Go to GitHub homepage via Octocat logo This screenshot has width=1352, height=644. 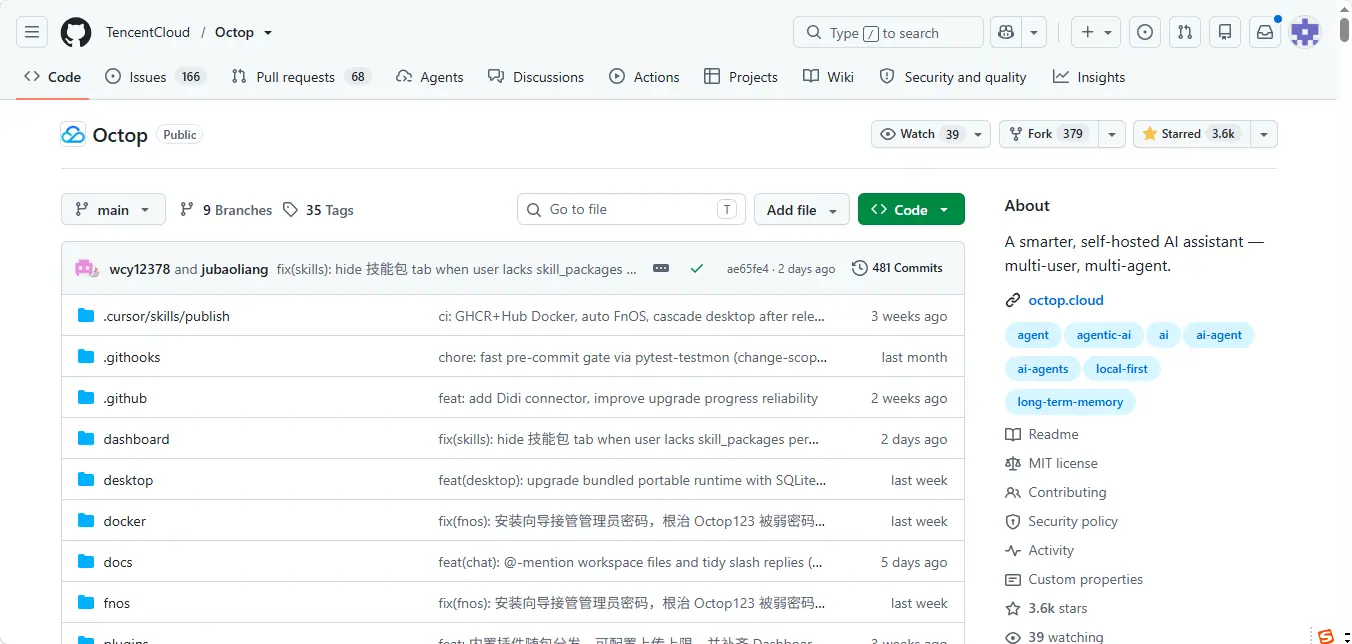pos(76,32)
